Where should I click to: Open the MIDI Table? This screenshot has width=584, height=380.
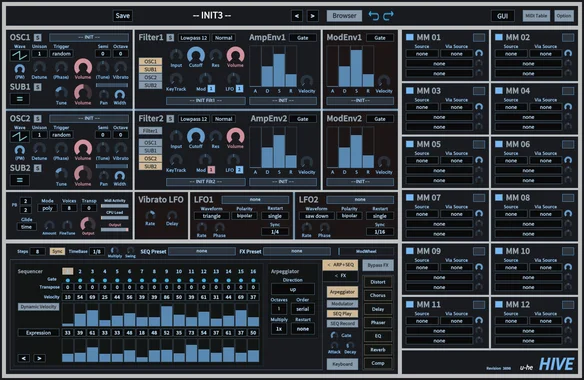click(536, 16)
